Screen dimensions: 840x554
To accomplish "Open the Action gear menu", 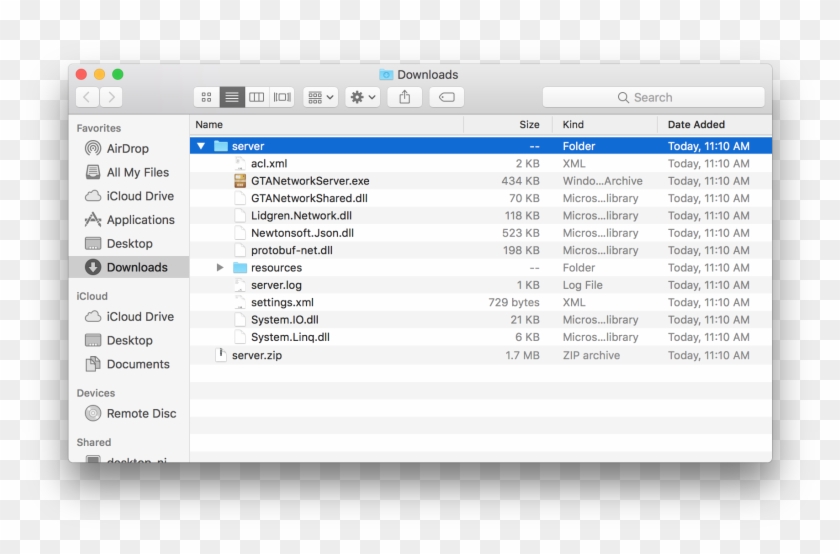I will 363,97.
